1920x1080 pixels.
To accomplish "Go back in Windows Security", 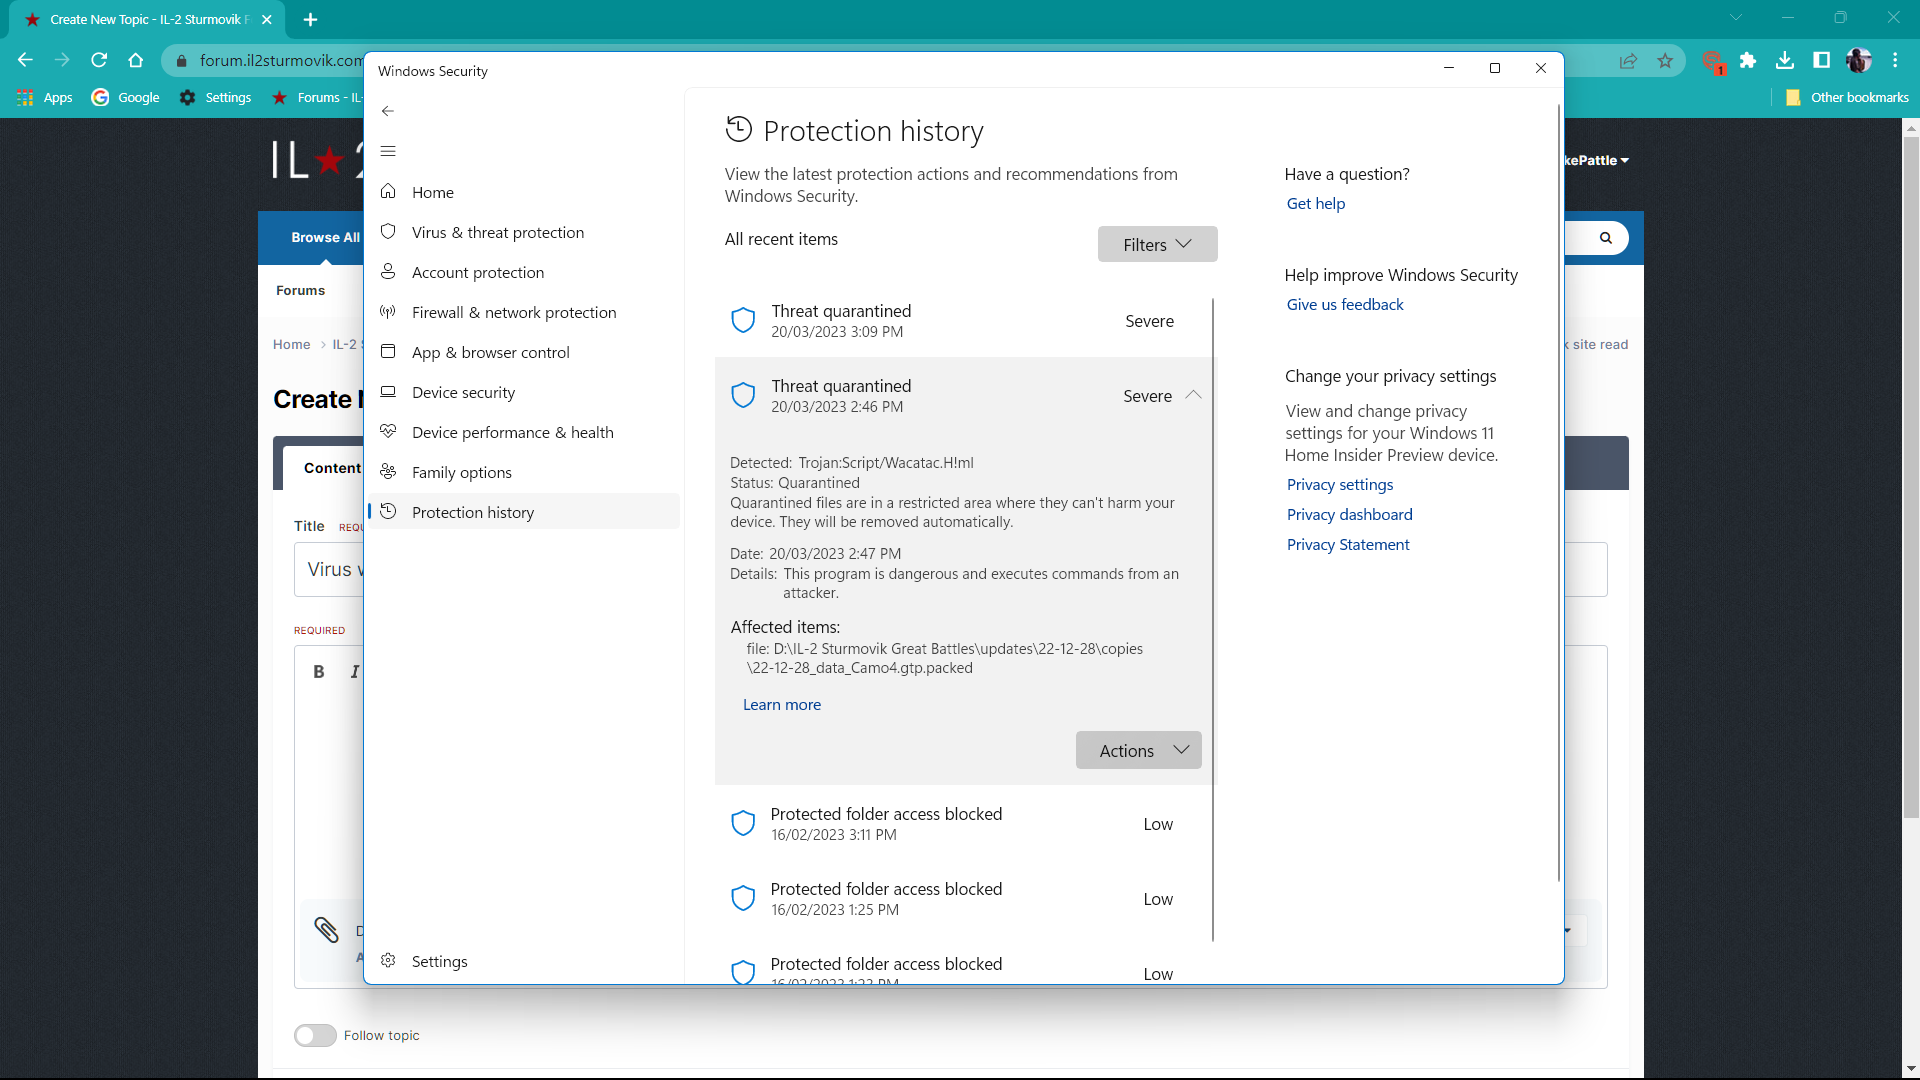I will [388, 111].
